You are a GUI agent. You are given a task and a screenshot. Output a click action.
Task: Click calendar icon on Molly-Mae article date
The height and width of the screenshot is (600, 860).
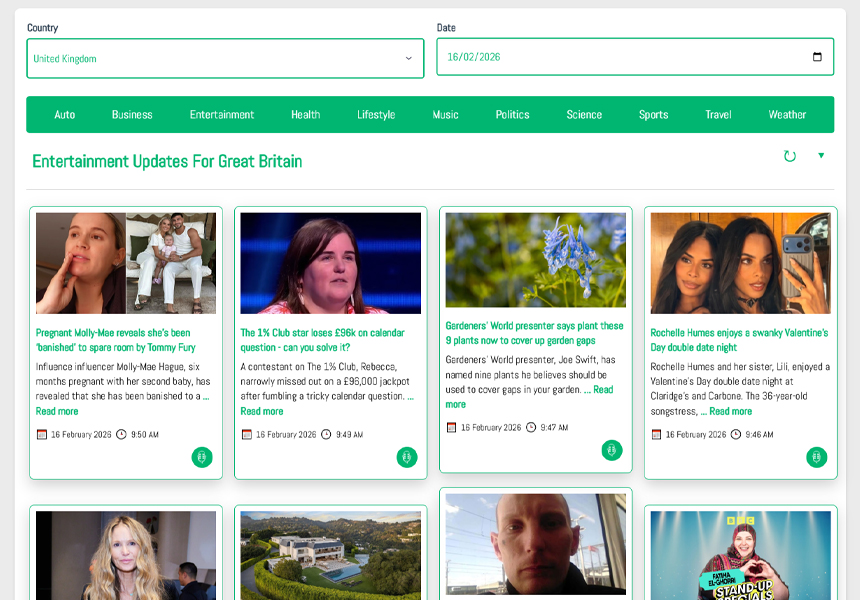tap(42, 435)
